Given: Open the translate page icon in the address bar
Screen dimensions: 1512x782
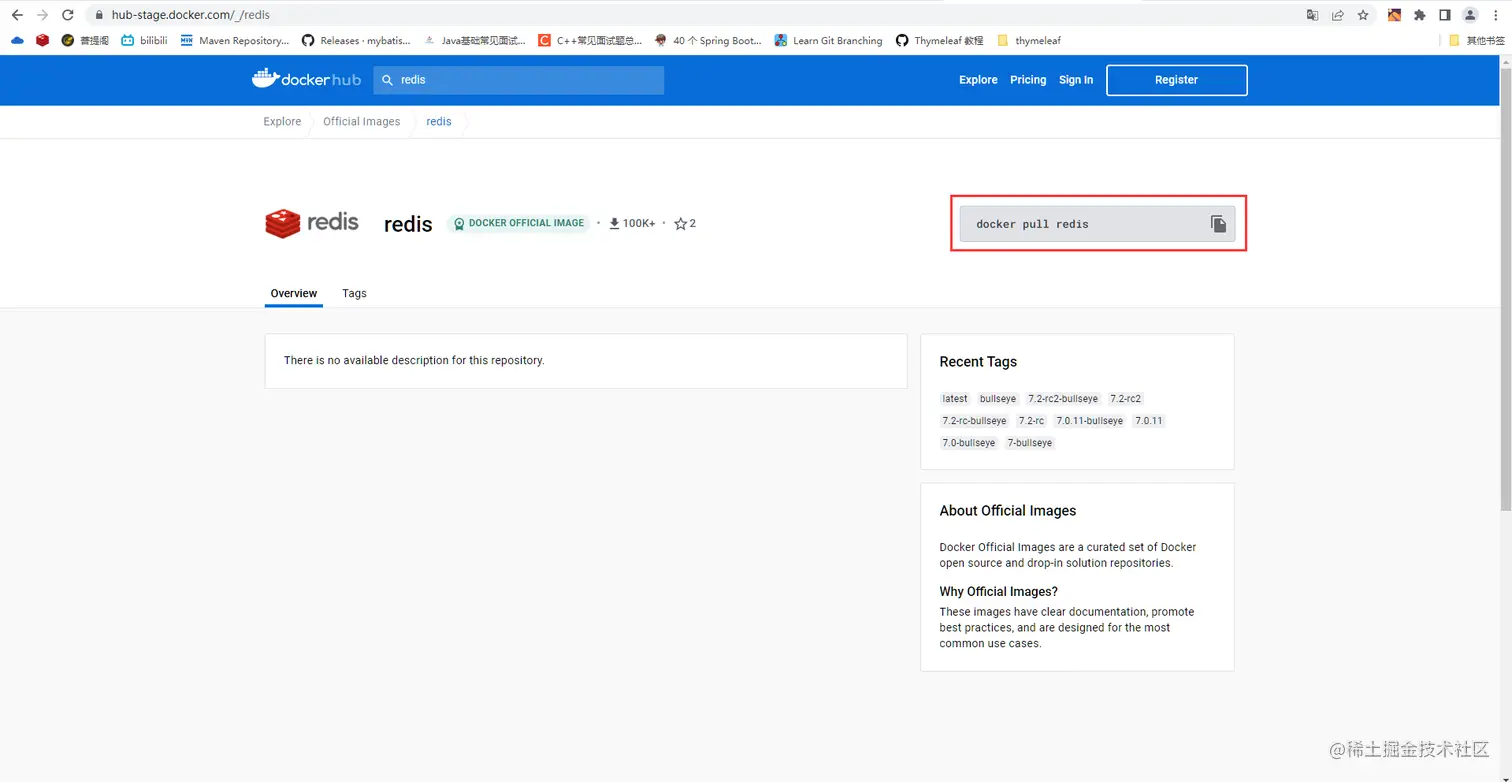Looking at the screenshot, I should tap(1313, 15).
